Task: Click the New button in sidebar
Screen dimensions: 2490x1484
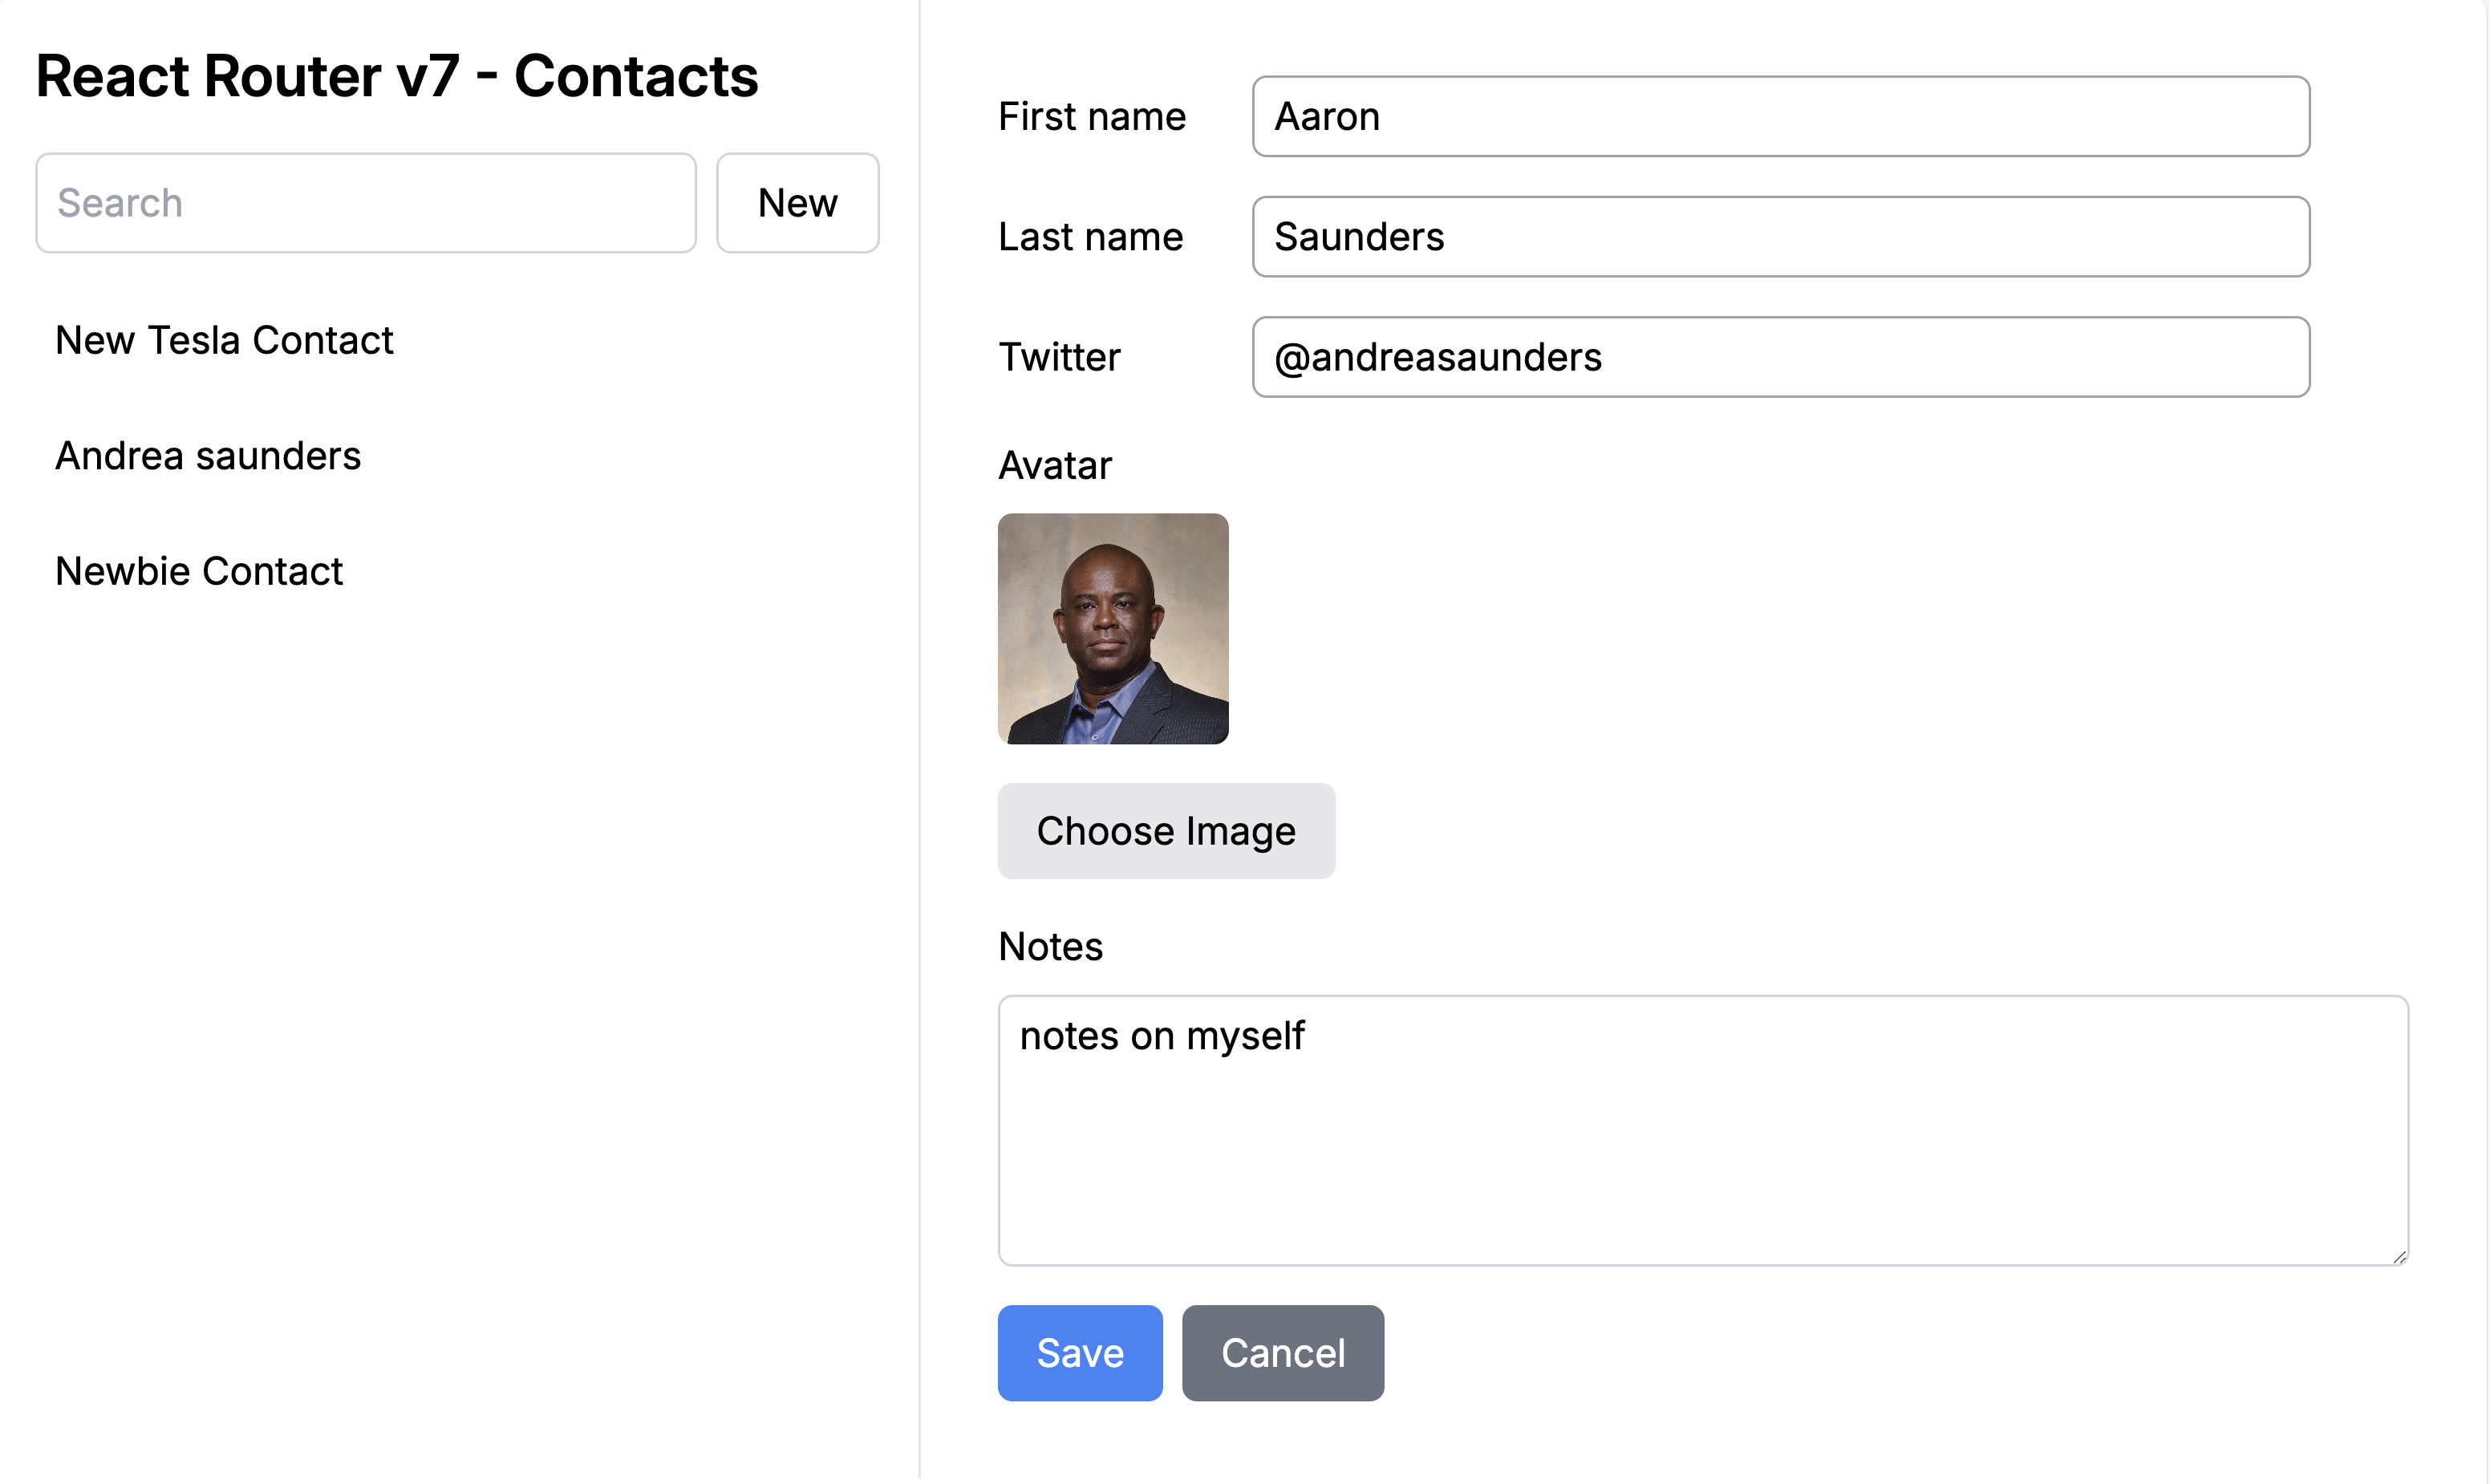Action: click(x=797, y=201)
